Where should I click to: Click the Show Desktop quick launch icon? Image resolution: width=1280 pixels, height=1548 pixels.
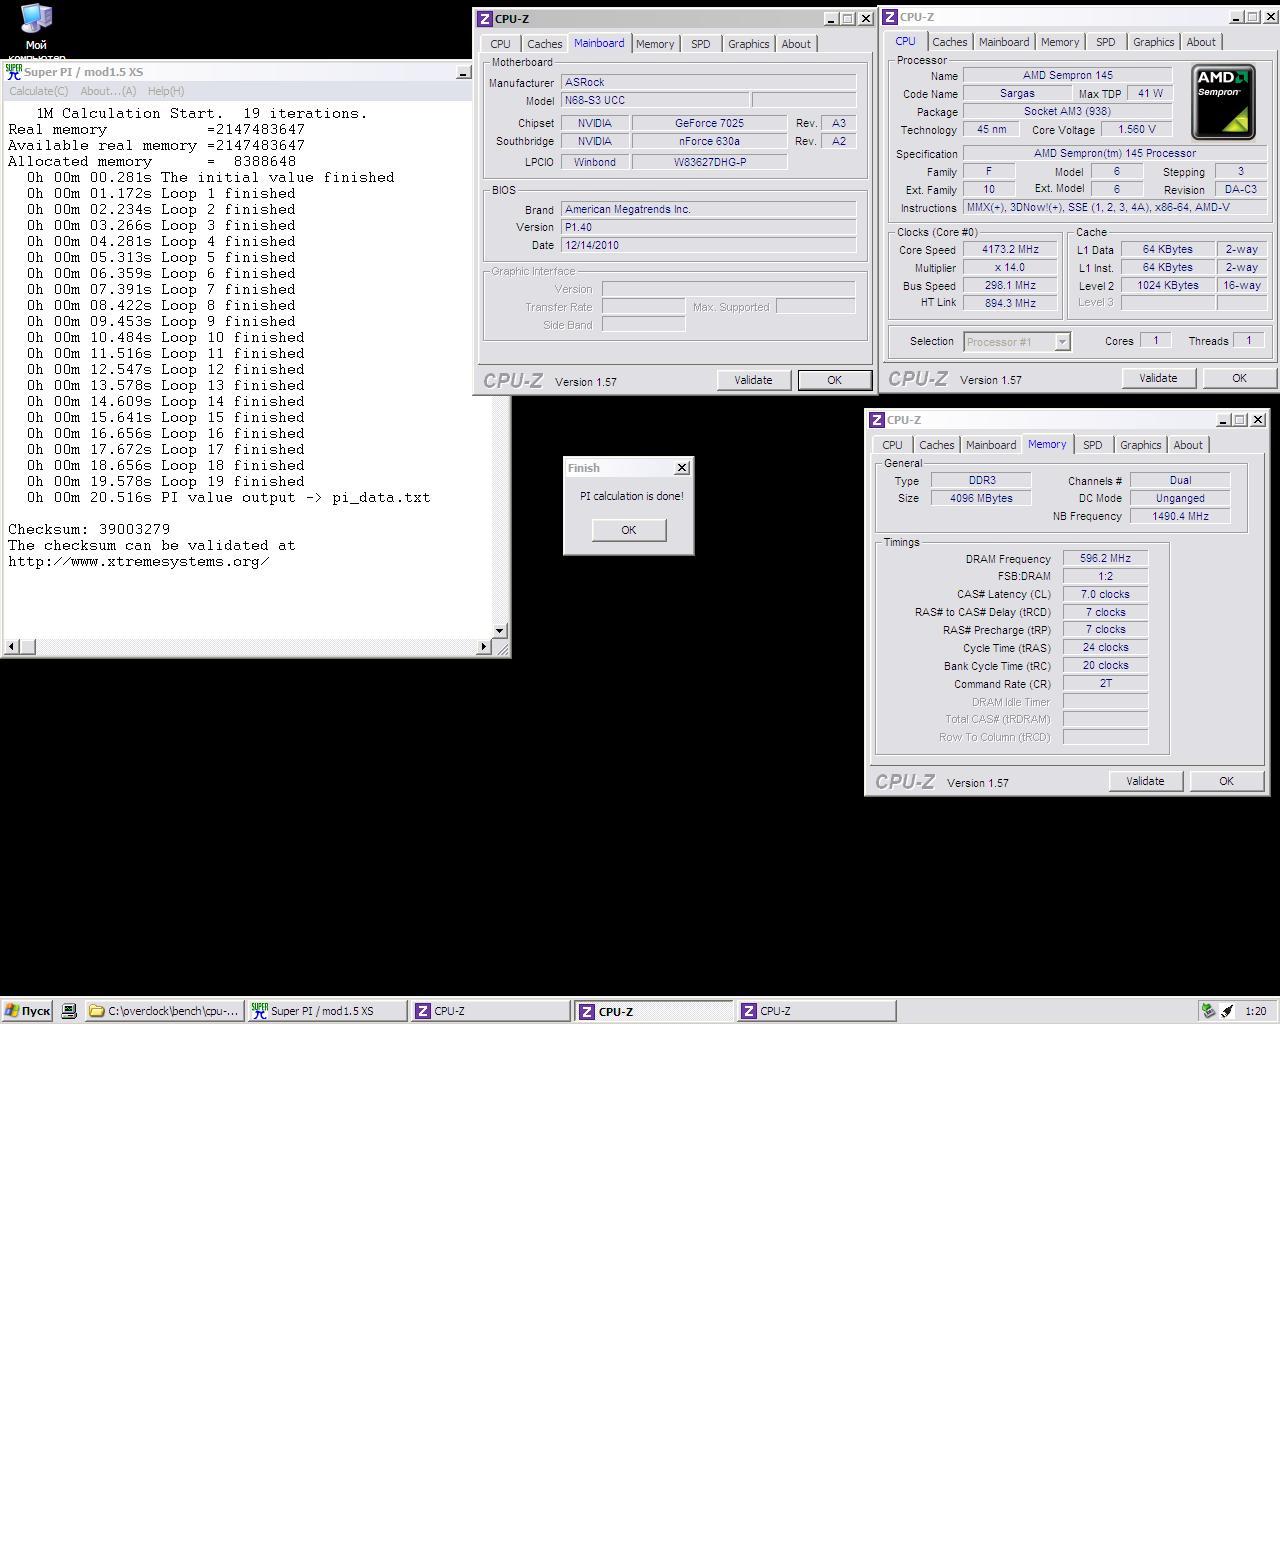(x=69, y=1011)
